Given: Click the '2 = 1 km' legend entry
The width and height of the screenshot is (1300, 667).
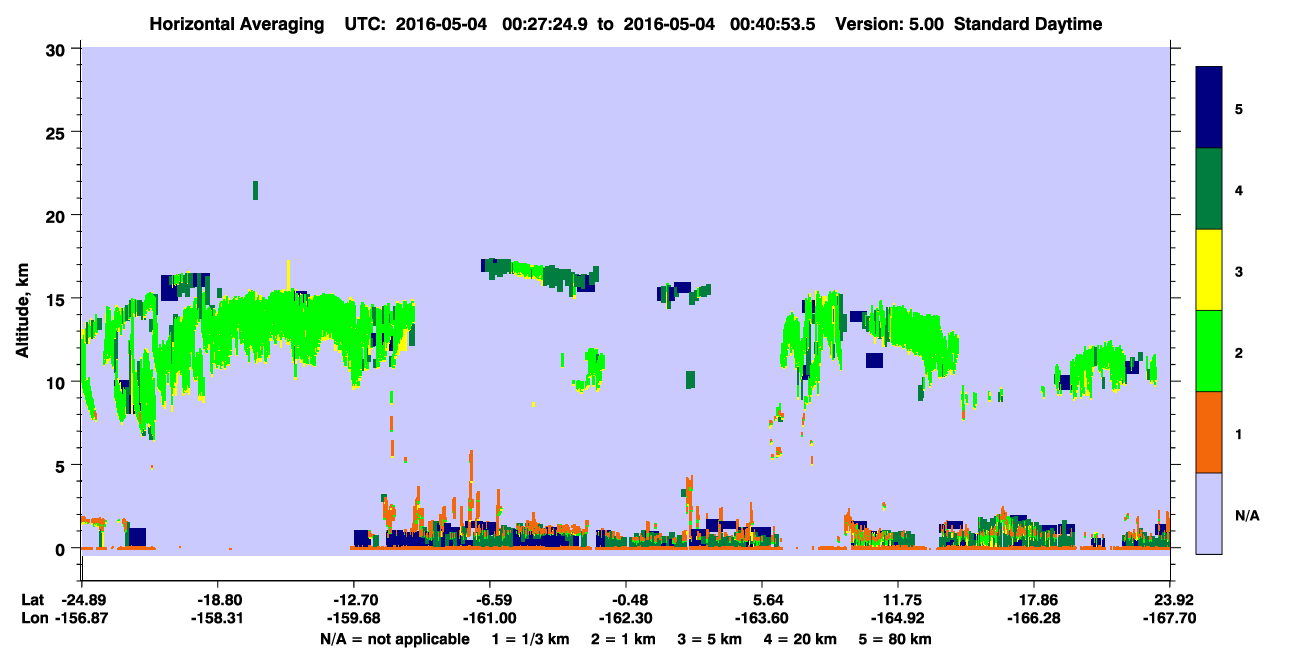Looking at the screenshot, I should [623, 639].
